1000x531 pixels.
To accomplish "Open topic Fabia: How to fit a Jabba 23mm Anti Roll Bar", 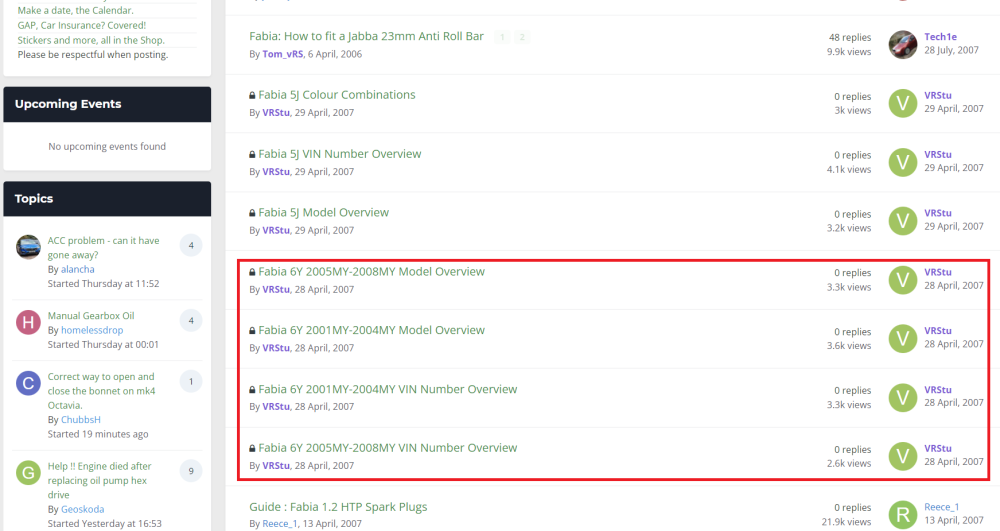I will (x=366, y=36).
